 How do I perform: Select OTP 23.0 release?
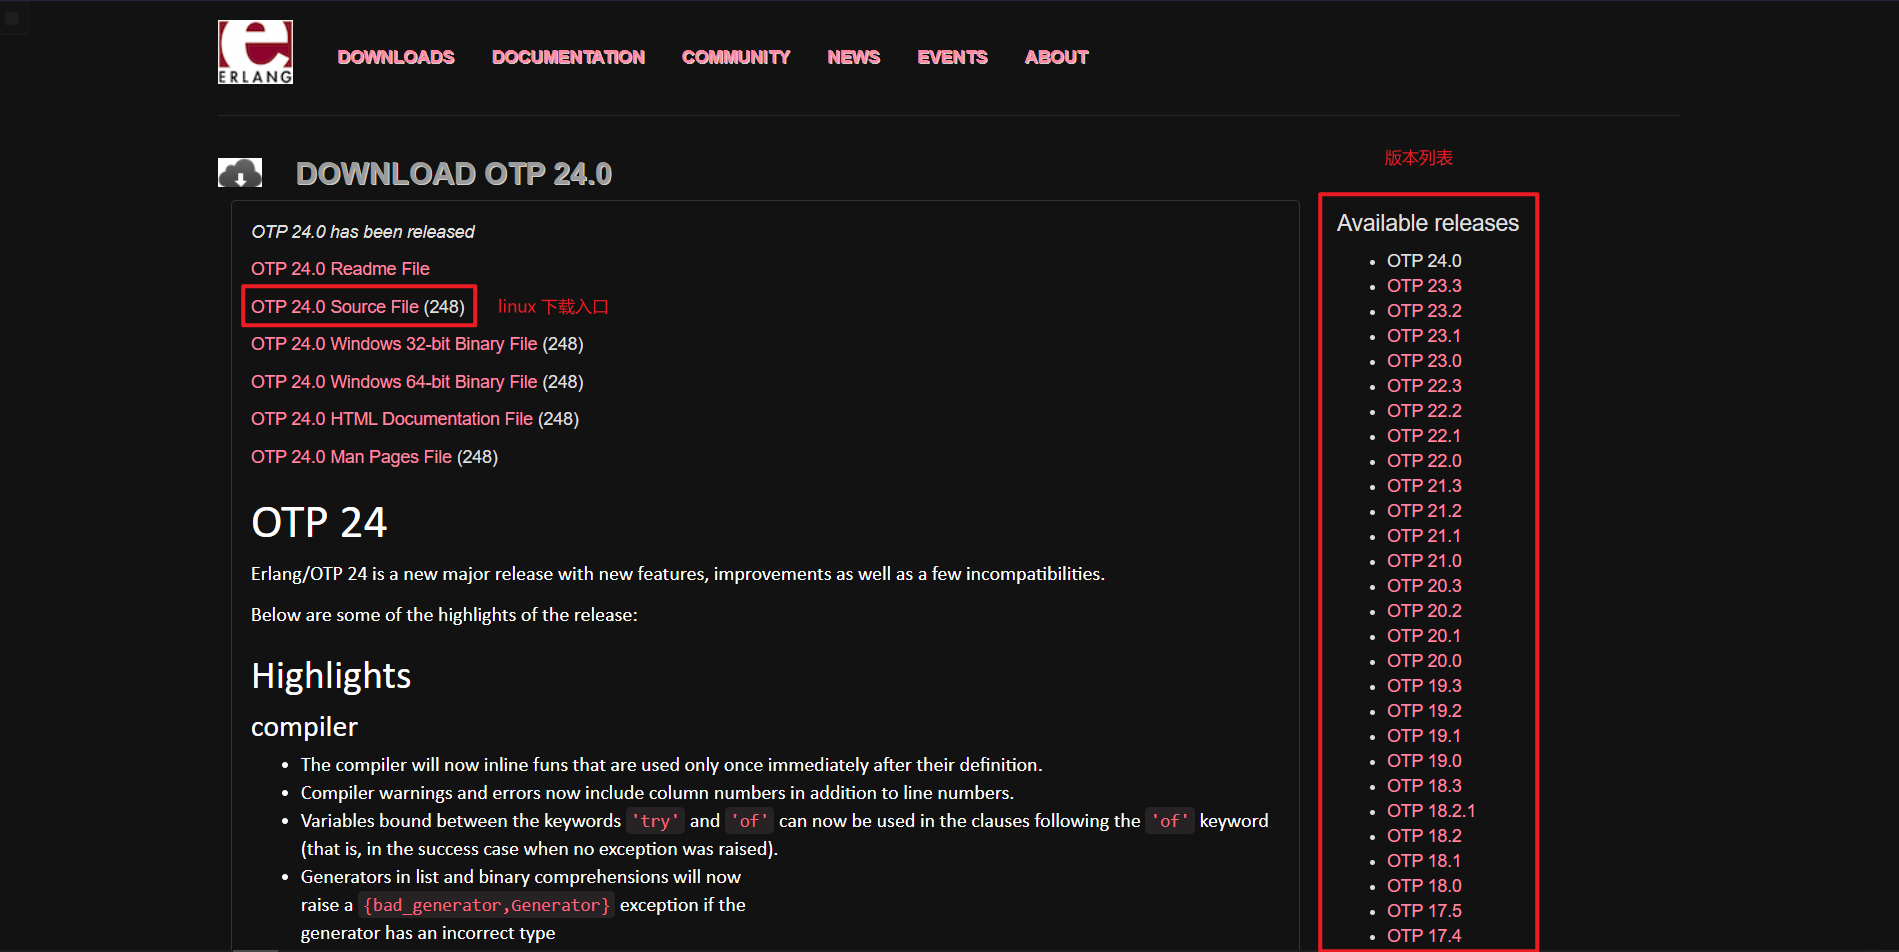(x=1424, y=361)
